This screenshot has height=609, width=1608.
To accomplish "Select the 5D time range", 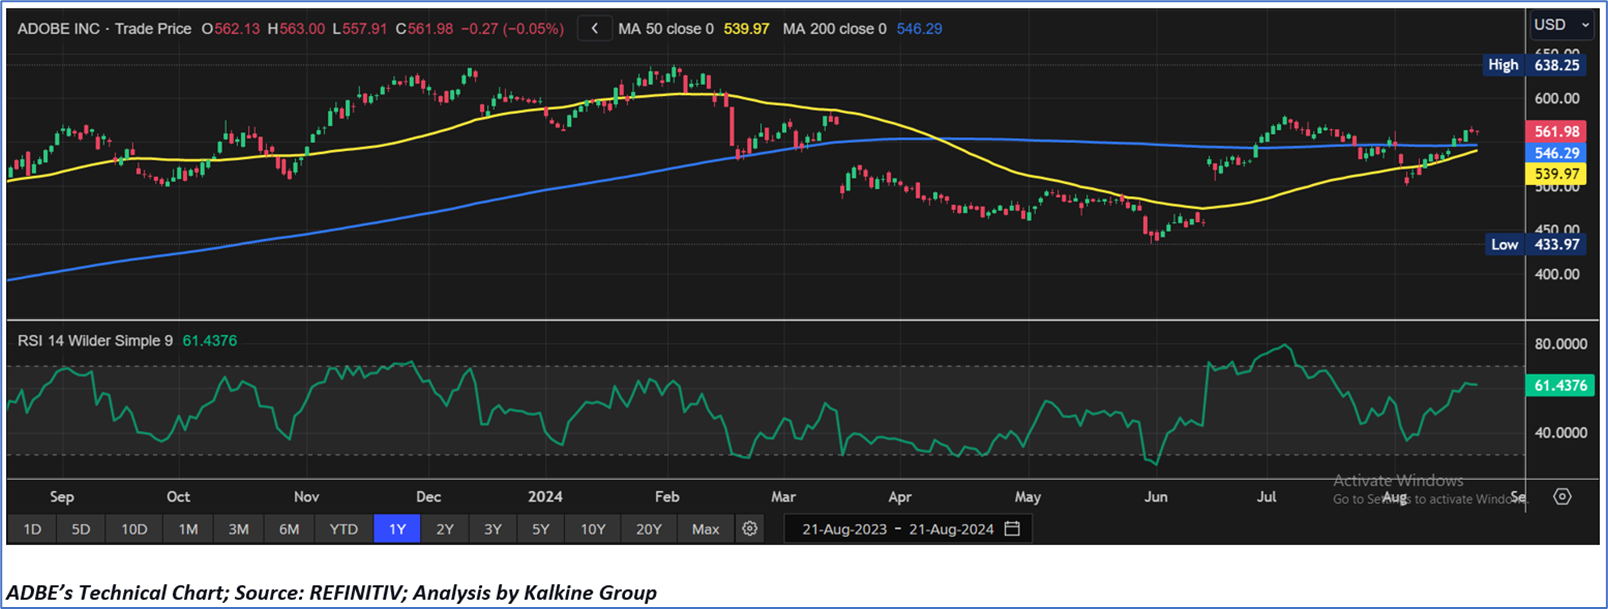I will tap(81, 529).
